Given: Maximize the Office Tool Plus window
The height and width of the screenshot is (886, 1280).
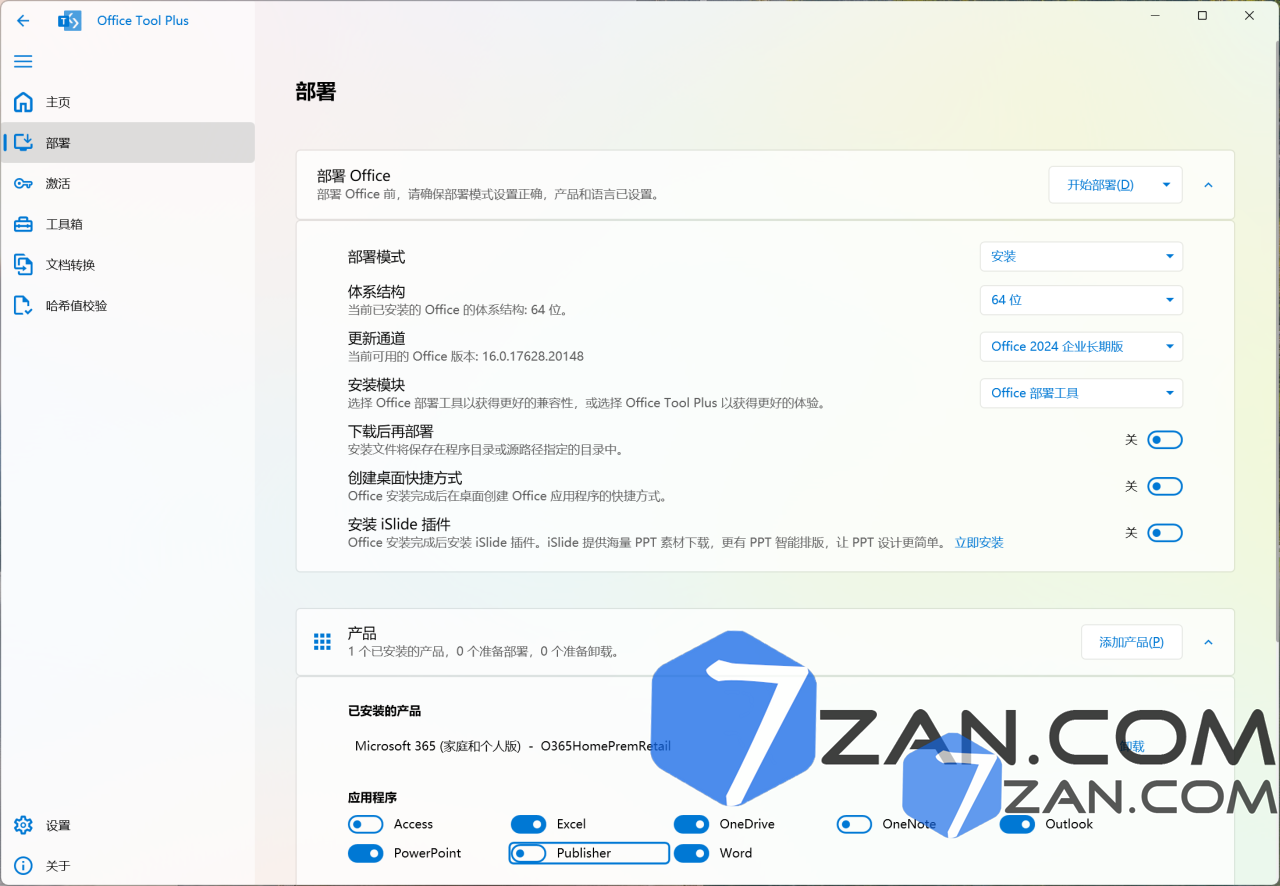Looking at the screenshot, I should pos(1202,16).
